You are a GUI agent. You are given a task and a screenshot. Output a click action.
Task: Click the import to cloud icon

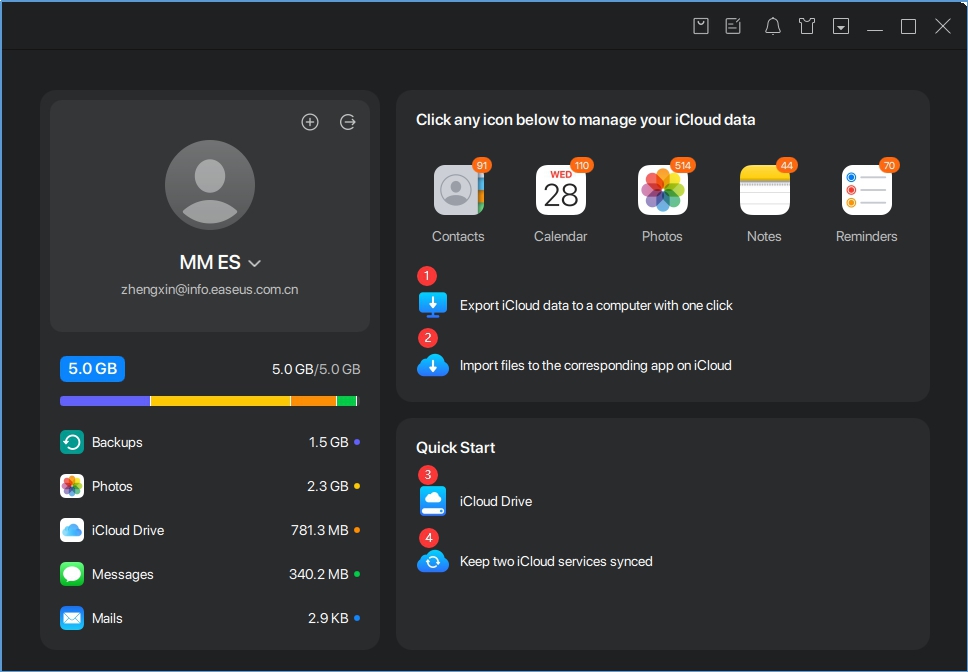click(x=433, y=365)
